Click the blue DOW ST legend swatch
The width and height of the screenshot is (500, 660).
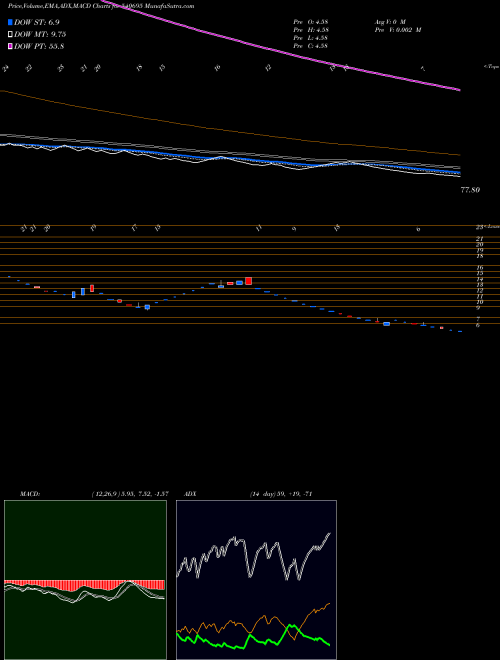click(10, 22)
